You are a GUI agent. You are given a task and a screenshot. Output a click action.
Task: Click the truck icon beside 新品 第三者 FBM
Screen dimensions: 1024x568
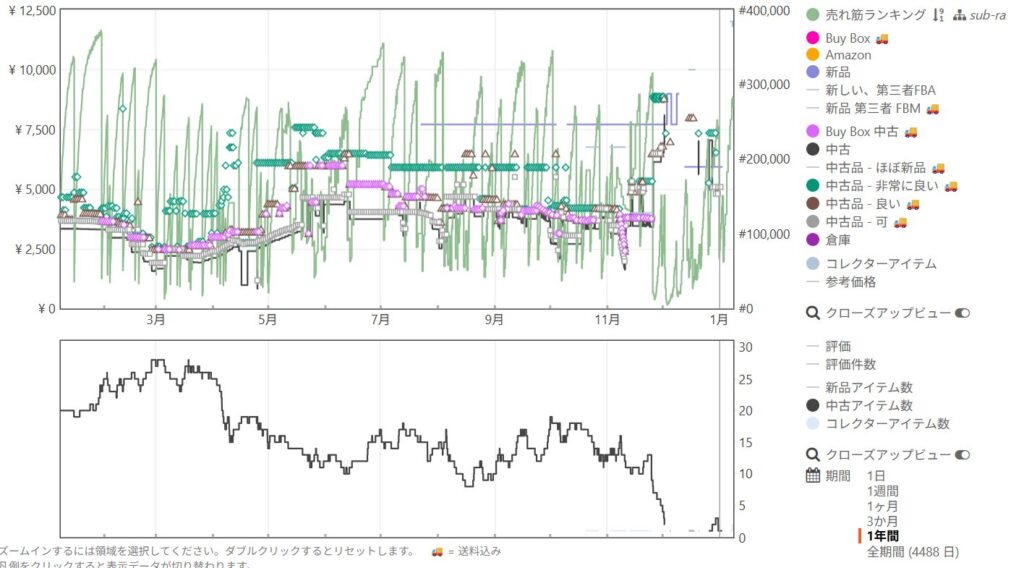tap(933, 108)
